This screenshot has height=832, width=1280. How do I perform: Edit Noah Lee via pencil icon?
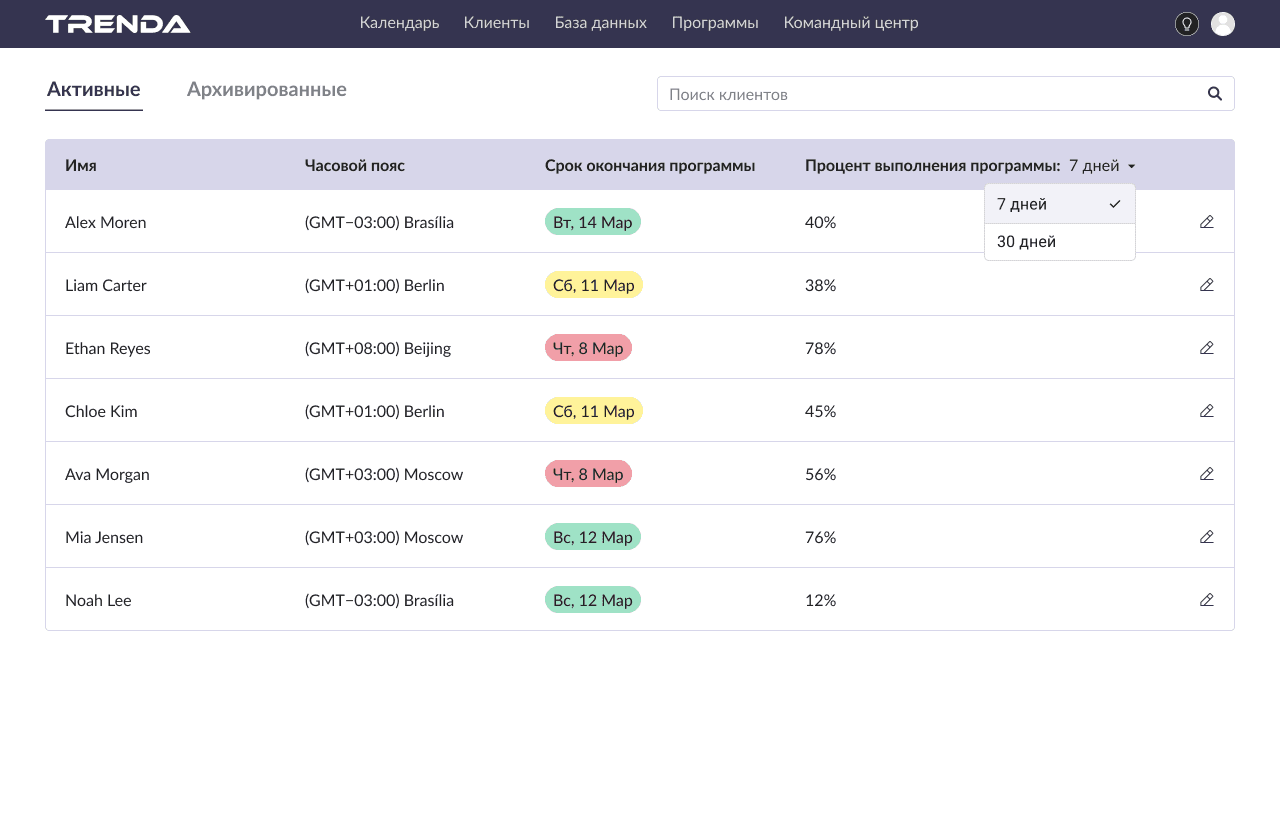(1206, 600)
